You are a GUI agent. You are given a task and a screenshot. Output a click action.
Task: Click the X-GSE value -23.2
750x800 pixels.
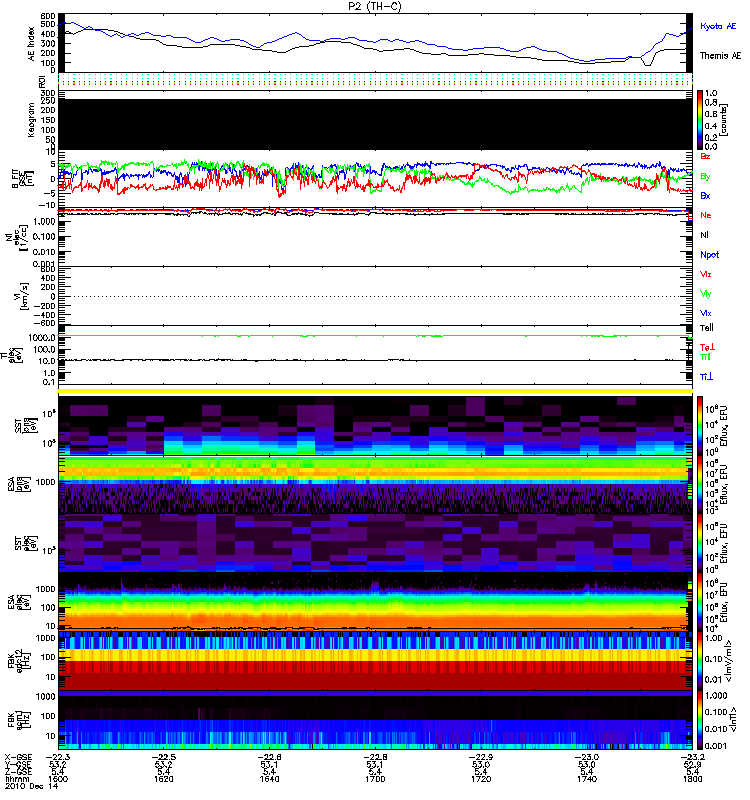click(x=692, y=757)
